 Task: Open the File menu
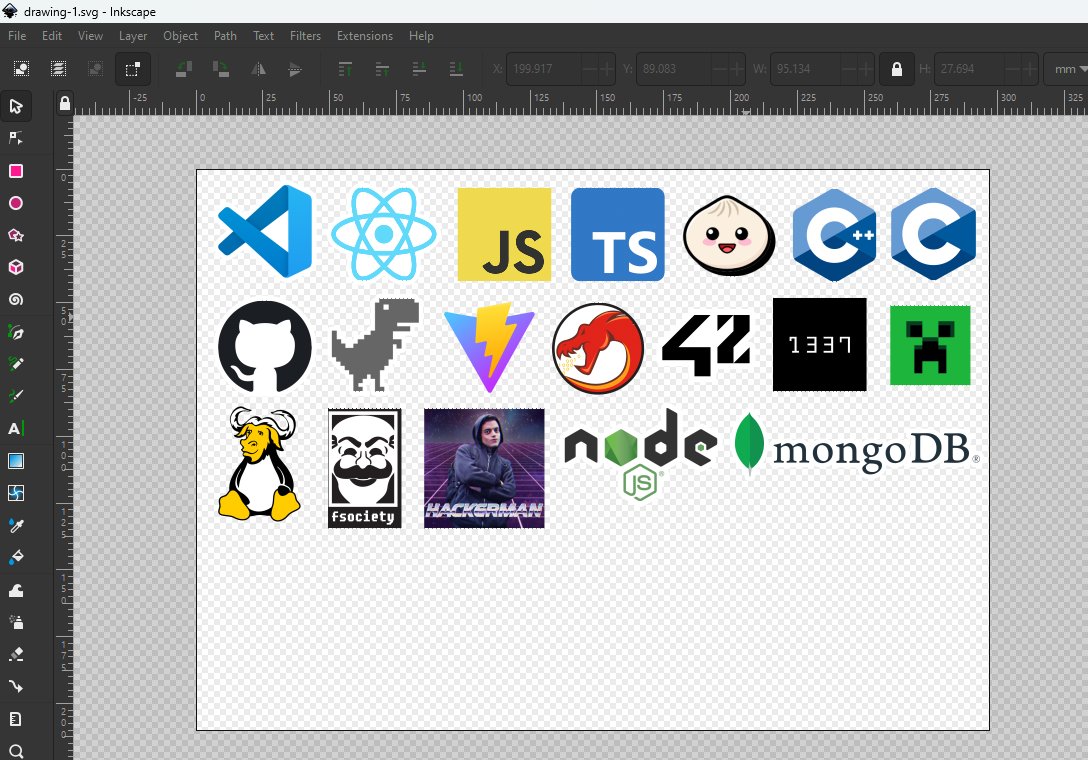click(x=17, y=35)
